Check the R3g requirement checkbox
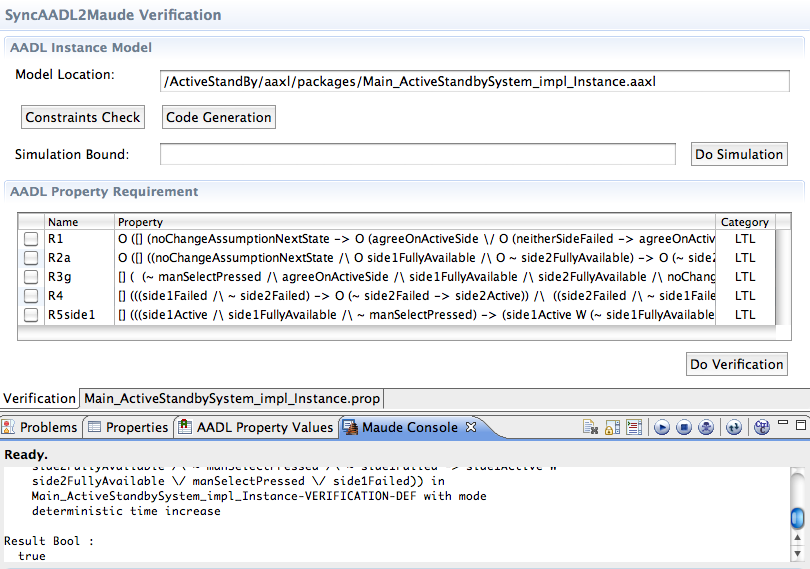This screenshot has height=569, width=810. point(31,277)
